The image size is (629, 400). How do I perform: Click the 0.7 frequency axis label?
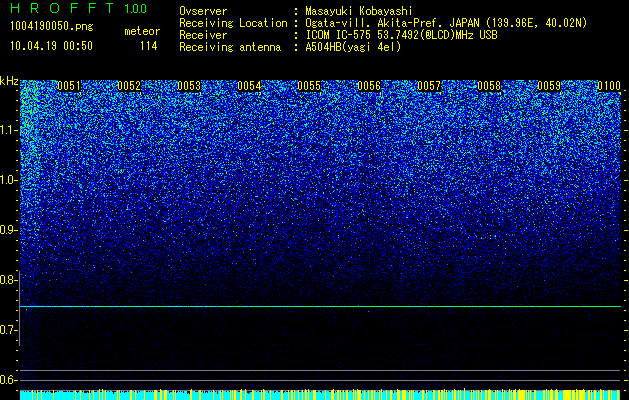point(9,330)
